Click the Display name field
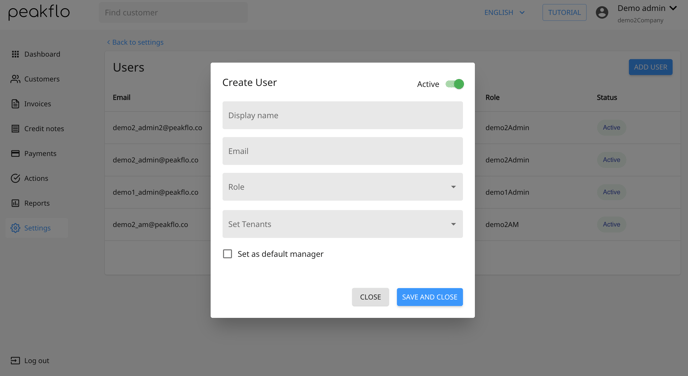688x376 pixels. pos(342,115)
